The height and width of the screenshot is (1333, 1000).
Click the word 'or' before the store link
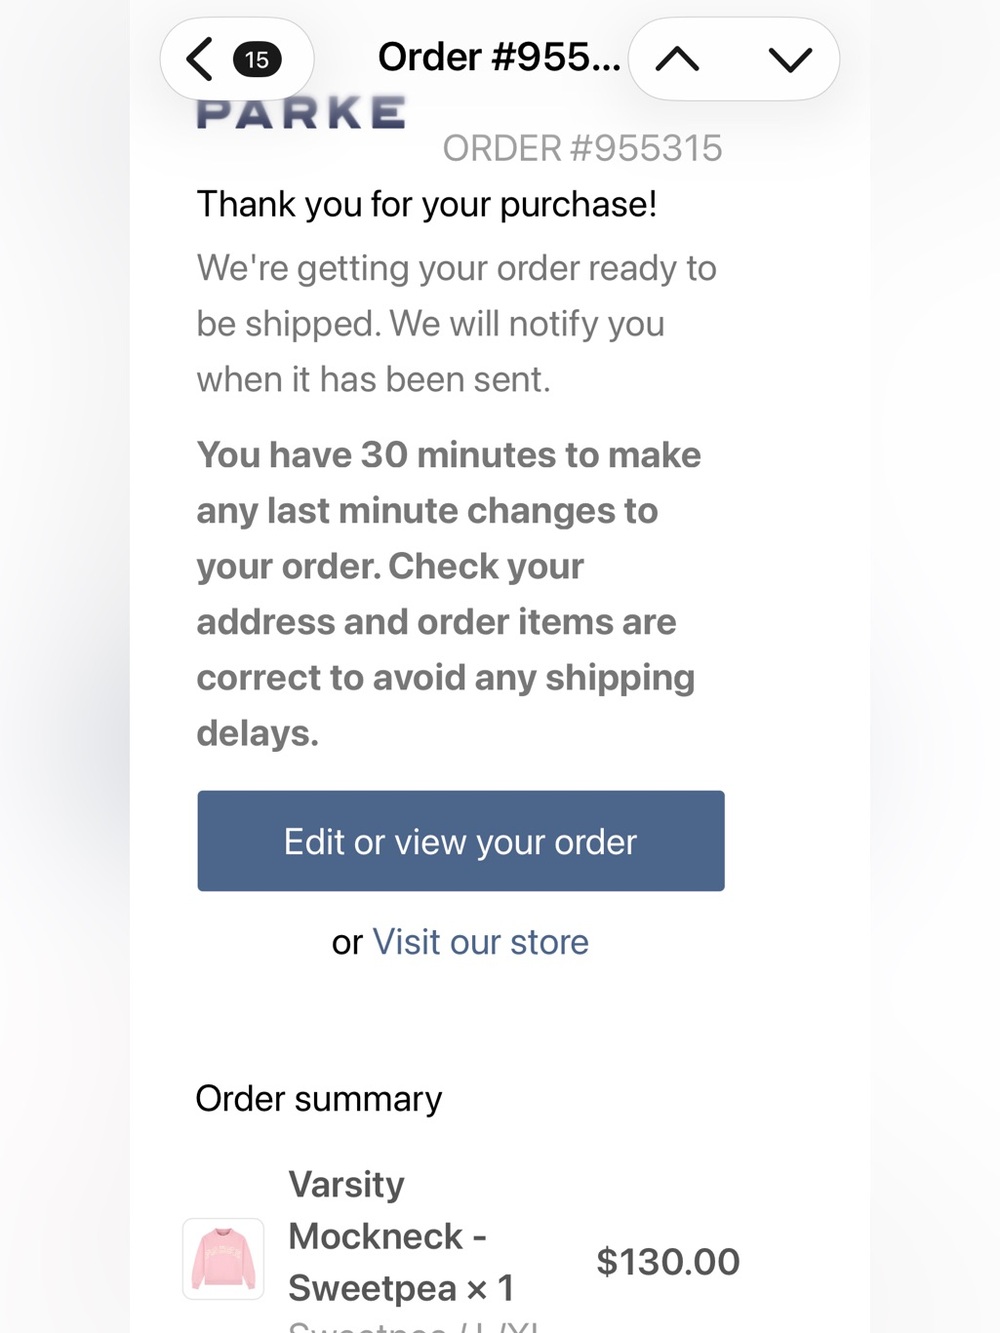pyautogui.click(x=347, y=943)
